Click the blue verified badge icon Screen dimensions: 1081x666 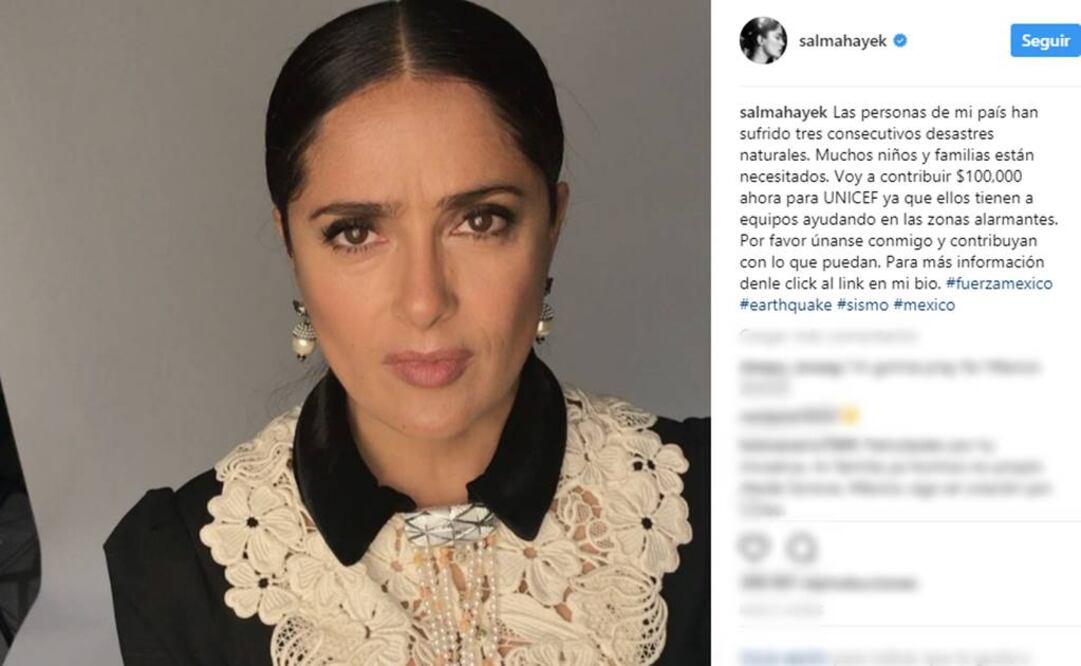coord(900,41)
